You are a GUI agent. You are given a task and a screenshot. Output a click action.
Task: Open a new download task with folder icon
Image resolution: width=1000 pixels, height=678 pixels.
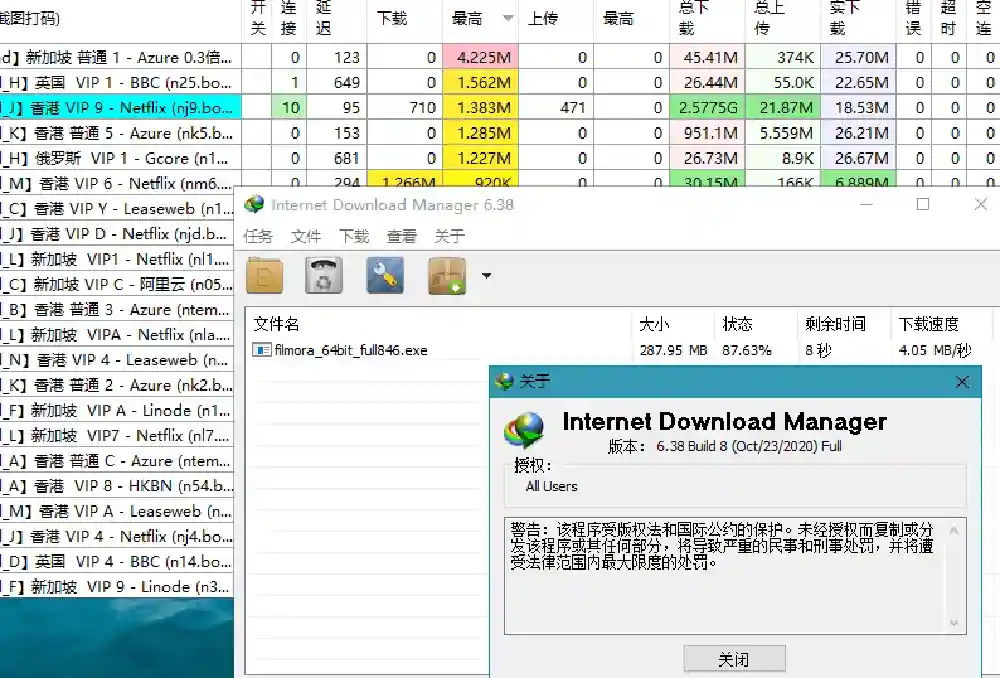[x=264, y=275]
